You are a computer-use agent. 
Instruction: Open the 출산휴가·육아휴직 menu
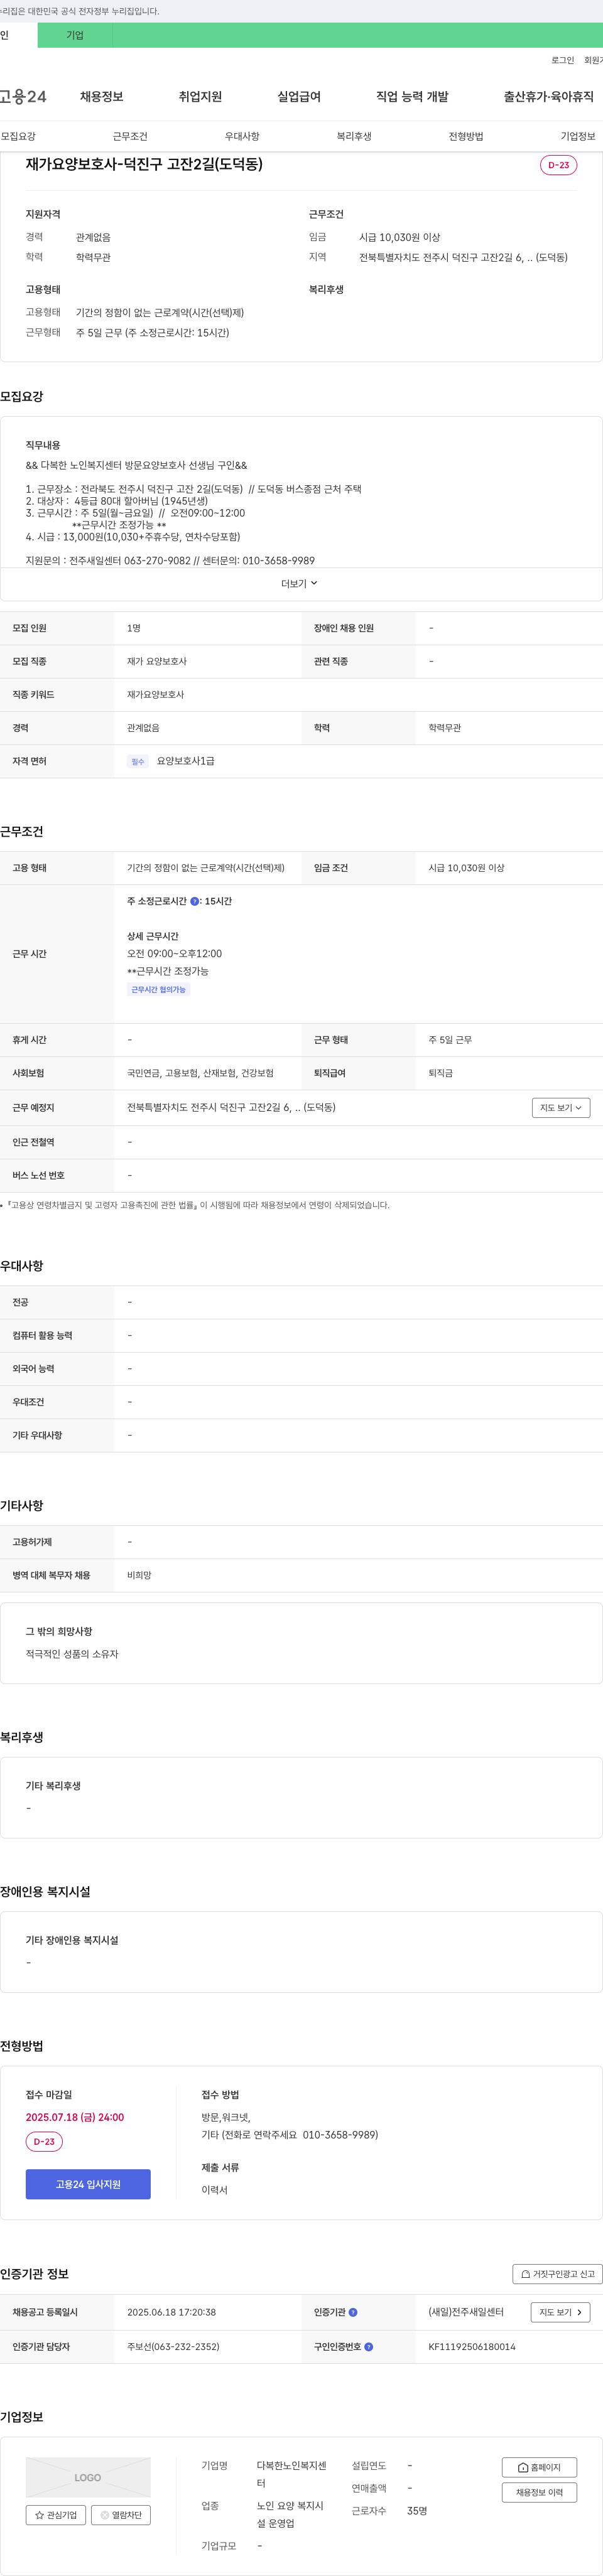[x=548, y=96]
